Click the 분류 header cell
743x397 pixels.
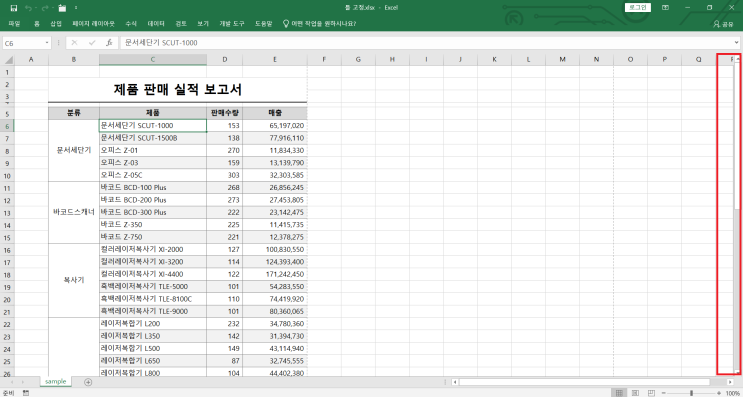pos(73,113)
